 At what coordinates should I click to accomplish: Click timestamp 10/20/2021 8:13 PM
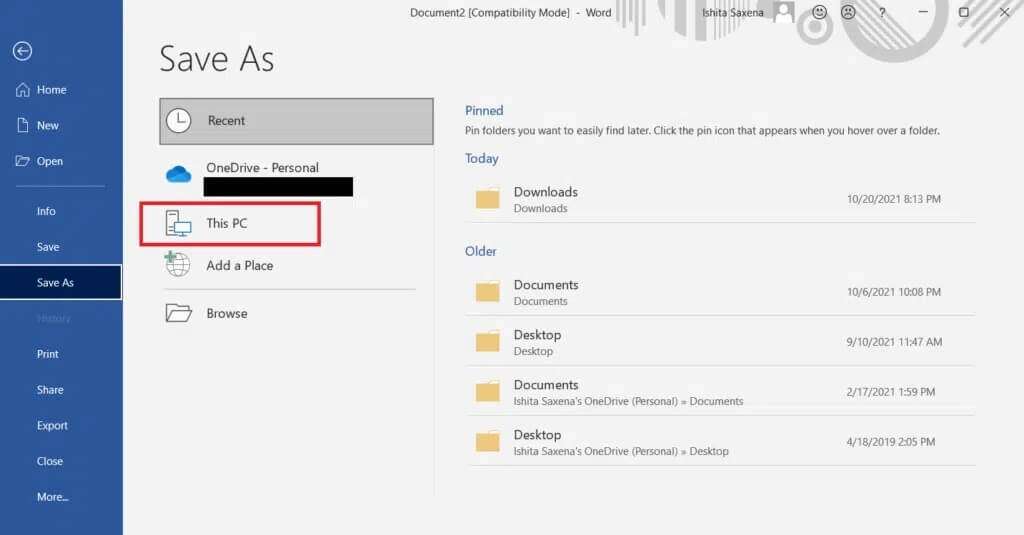(x=893, y=199)
